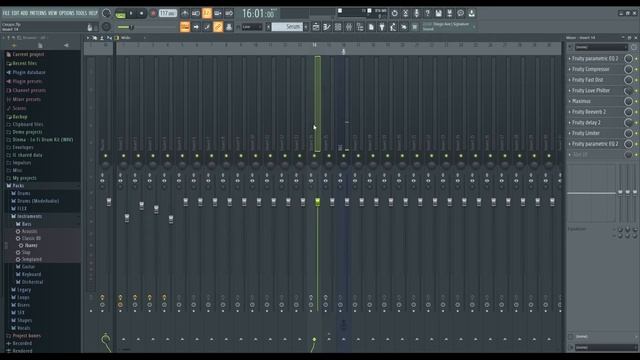640x360 pixels.
Task: Toggle wait for input before recording
Action: coord(196,13)
